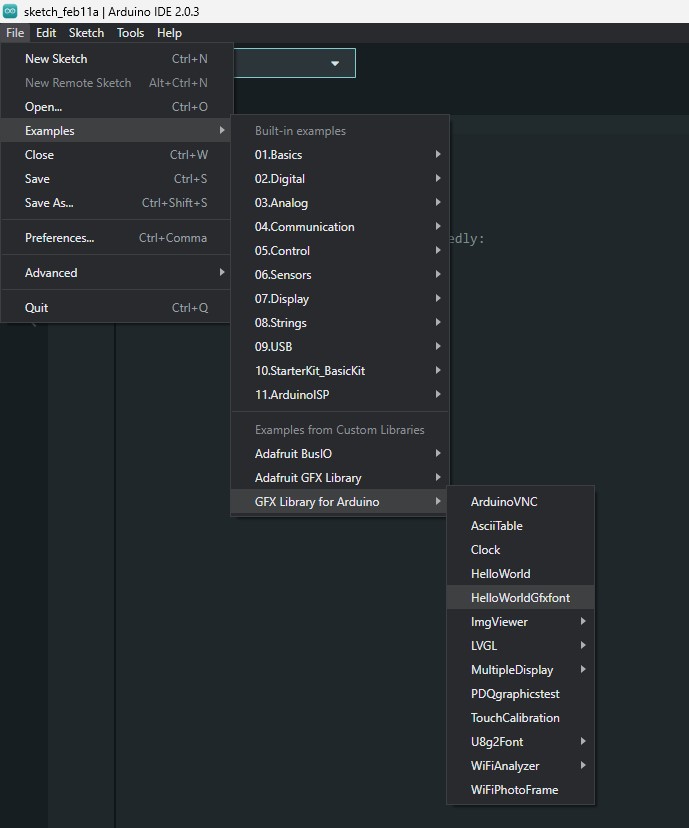Viewport: 689px width, 828px height.
Task: Open the Edit menu
Action: point(46,33)
